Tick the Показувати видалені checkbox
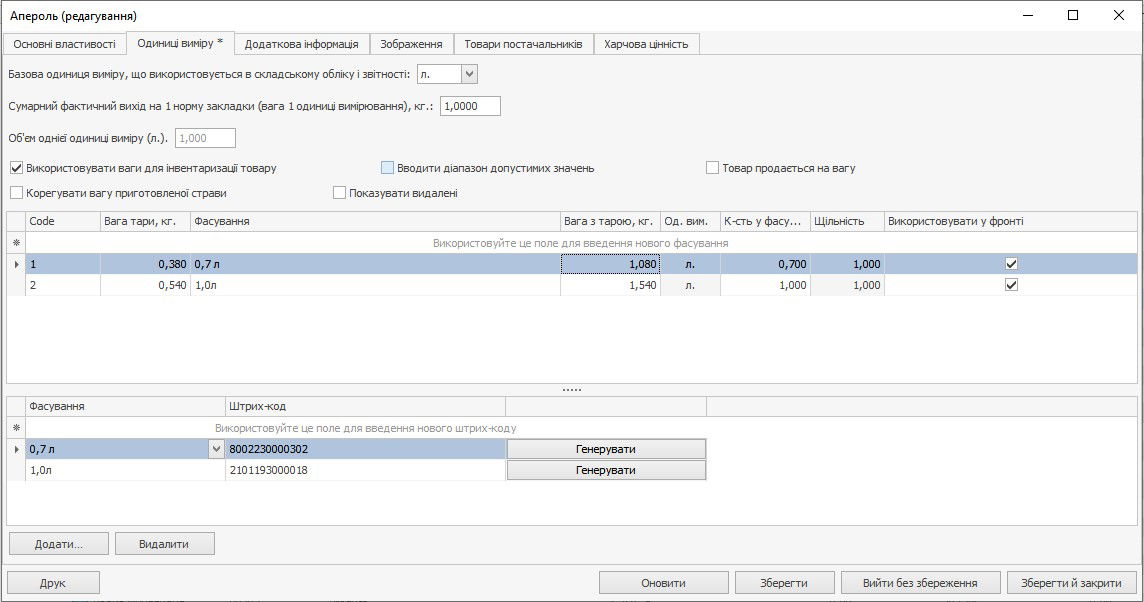1144x602 pixels. pyautogui.click(x=340, y=193)
